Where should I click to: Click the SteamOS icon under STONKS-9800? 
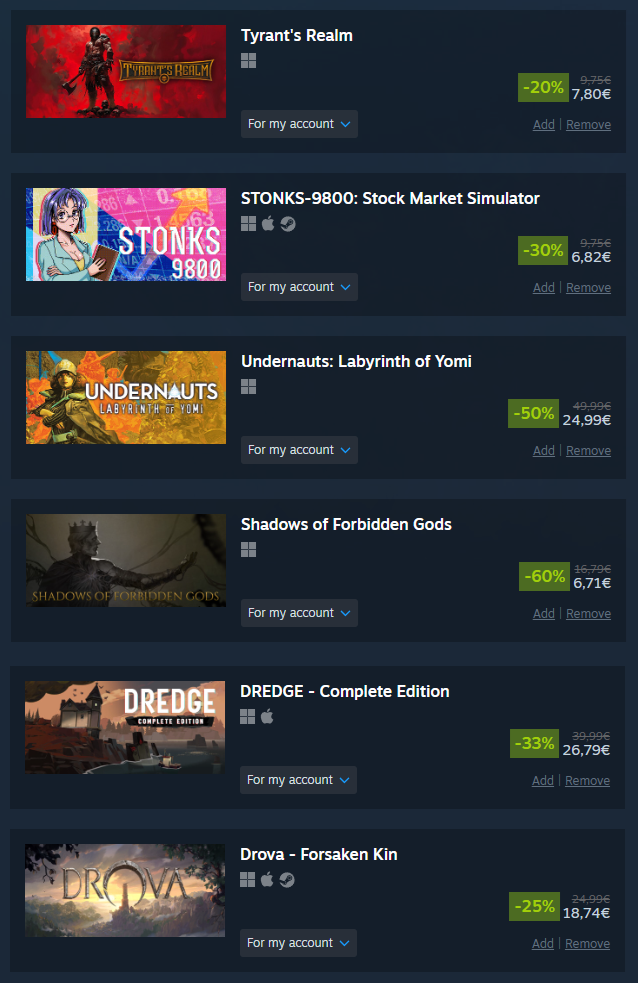[288, 224]
